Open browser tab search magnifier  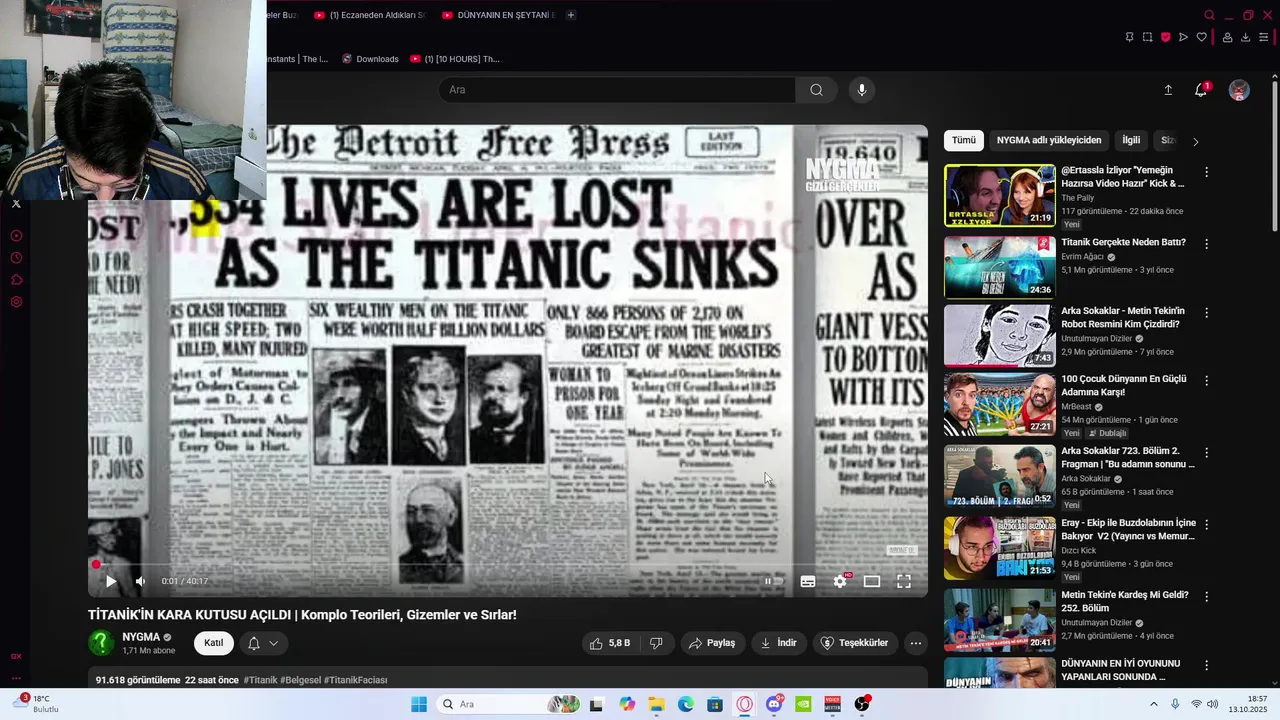point(1209,15)
